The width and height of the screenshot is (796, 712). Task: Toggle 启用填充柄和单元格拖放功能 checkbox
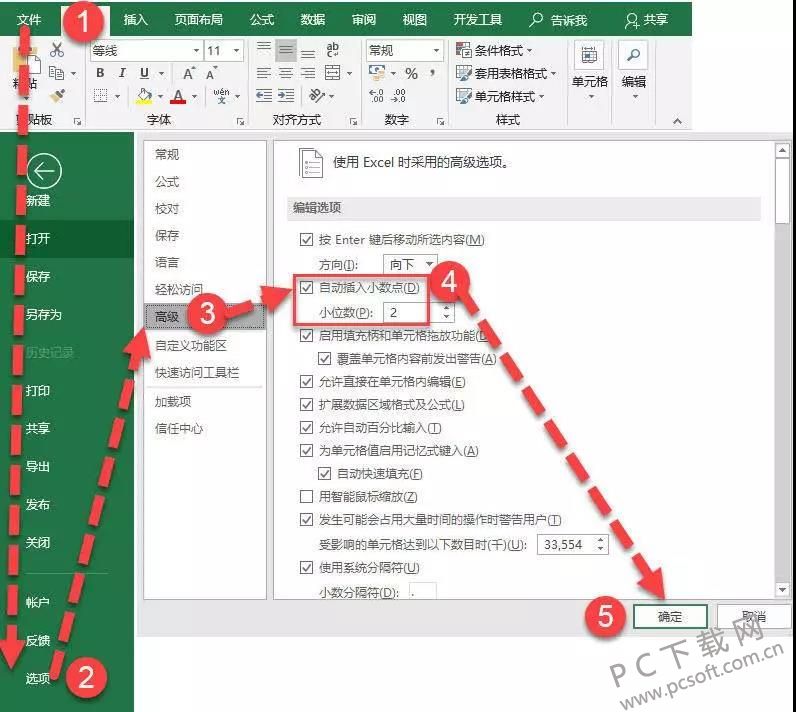306,335
